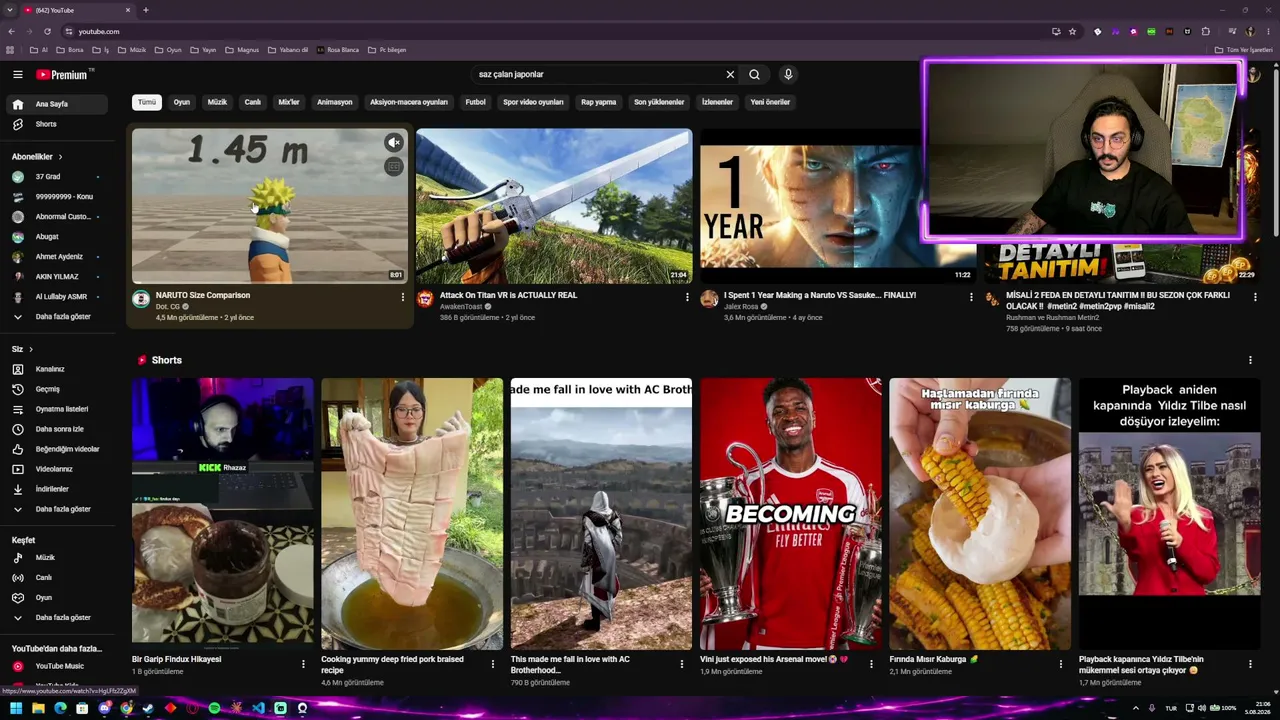Viewport: 1280px width, 720px height.
Task: Open Spotify from the Windows taskbar
Action: pyautogui.click(x=214, y=708)
